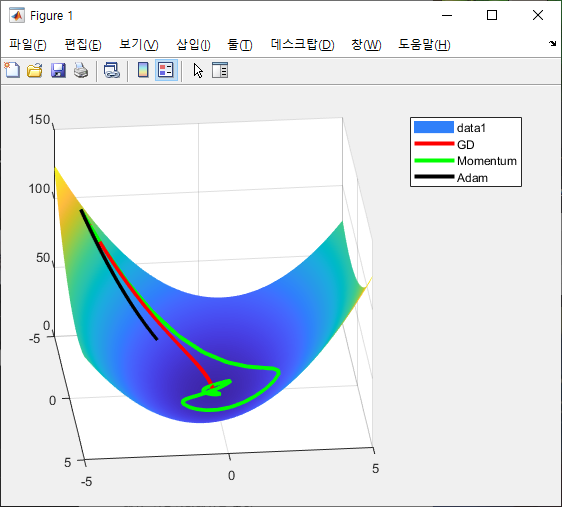Open the 도움말(H) menu

[424, 45]
